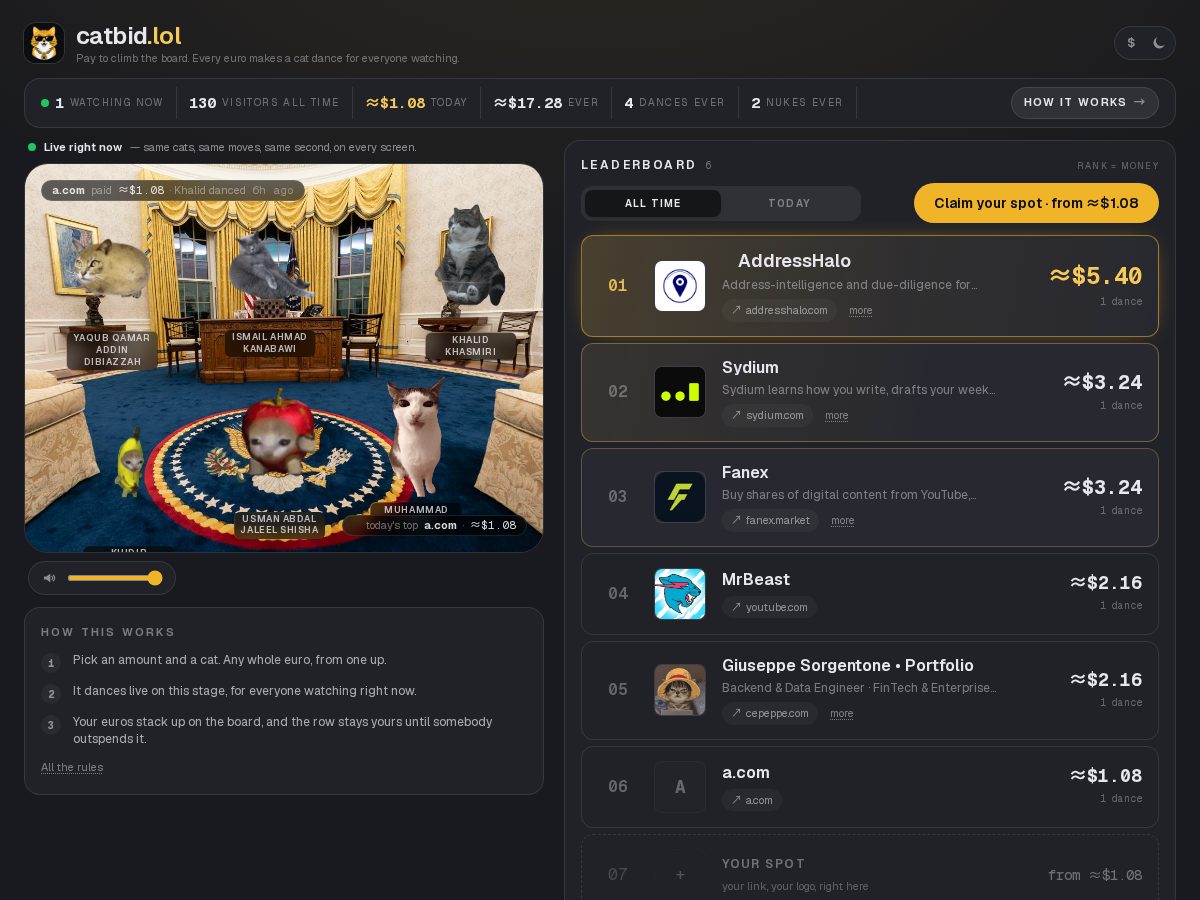
Task: Expand Sydium description with more
Action: pyautogui.click(x=837, y=416)
